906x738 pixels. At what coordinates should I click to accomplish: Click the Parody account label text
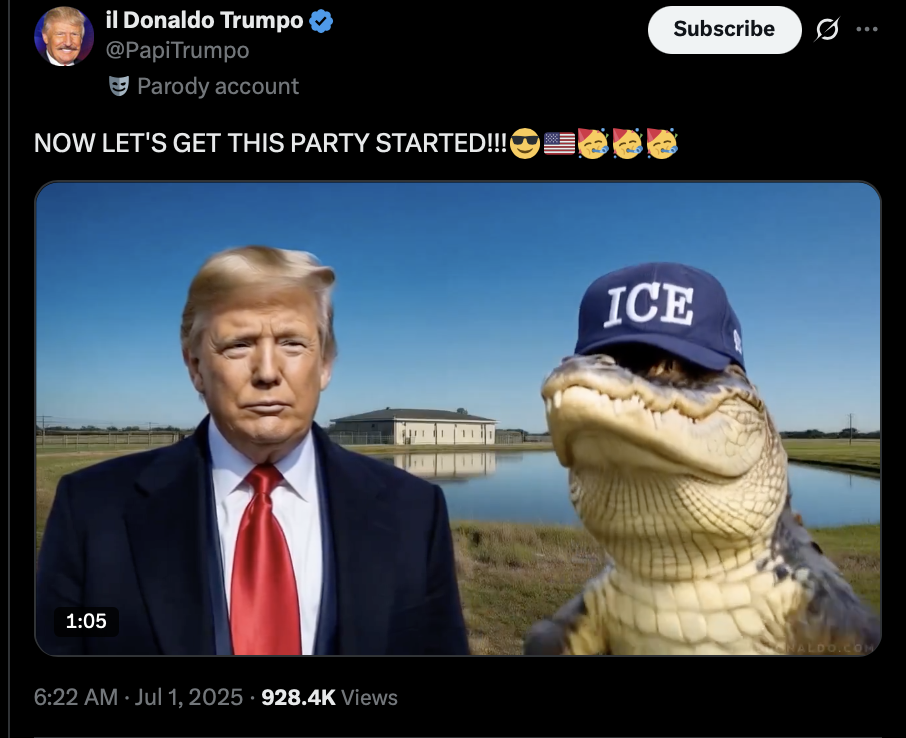point(218,87)
